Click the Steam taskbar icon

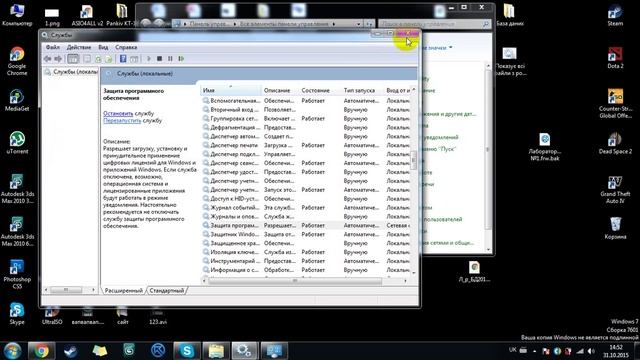[71, 351]
